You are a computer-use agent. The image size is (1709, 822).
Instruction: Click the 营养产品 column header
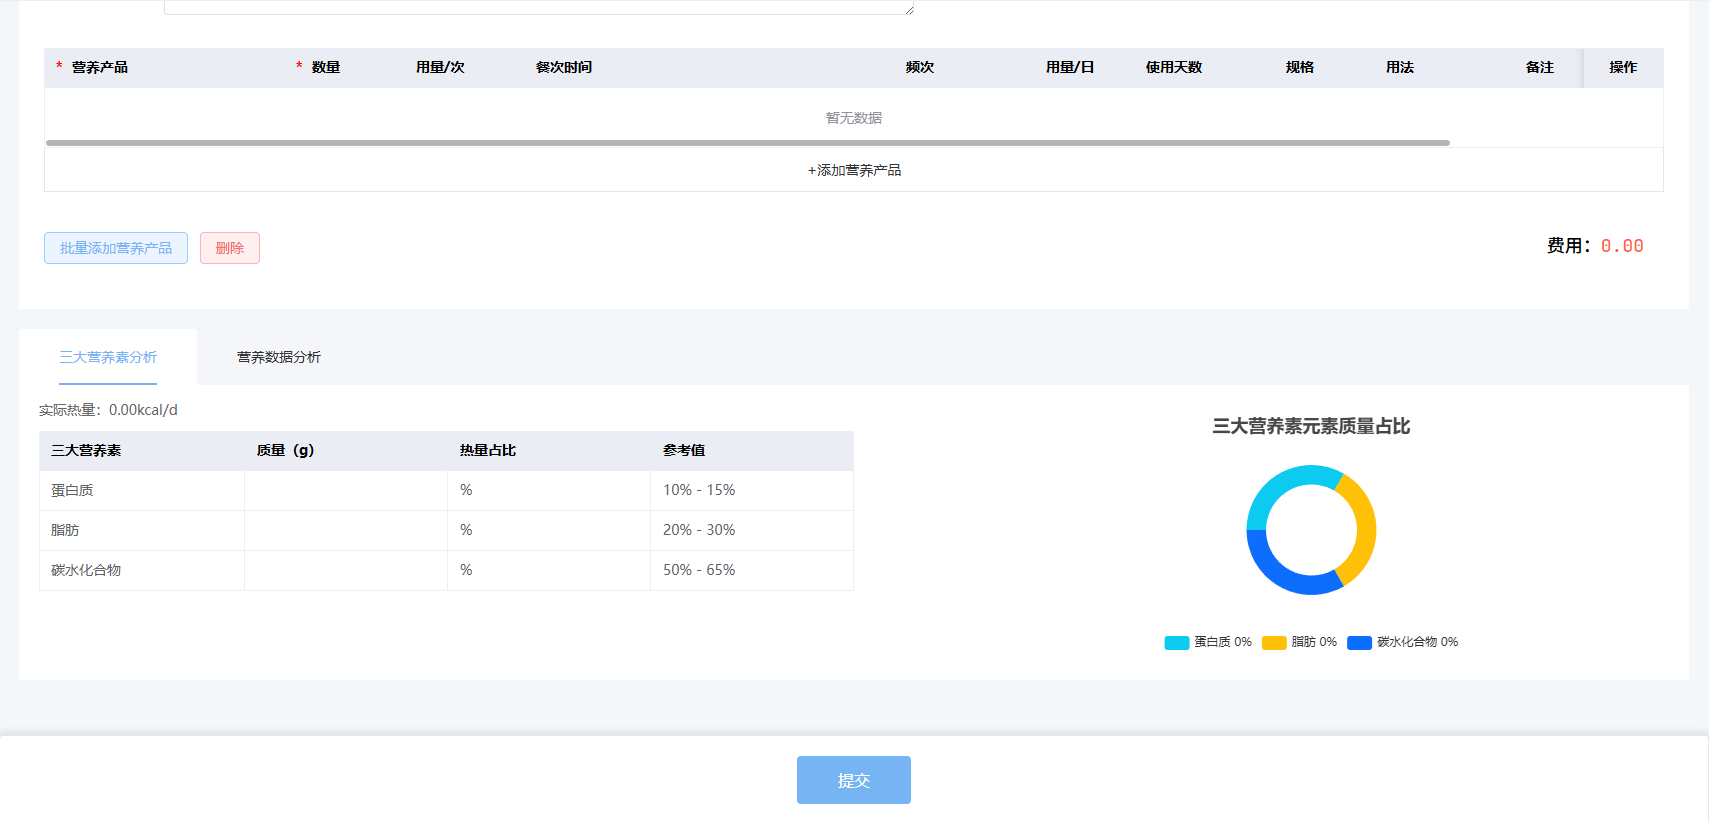tap(99, 67)
